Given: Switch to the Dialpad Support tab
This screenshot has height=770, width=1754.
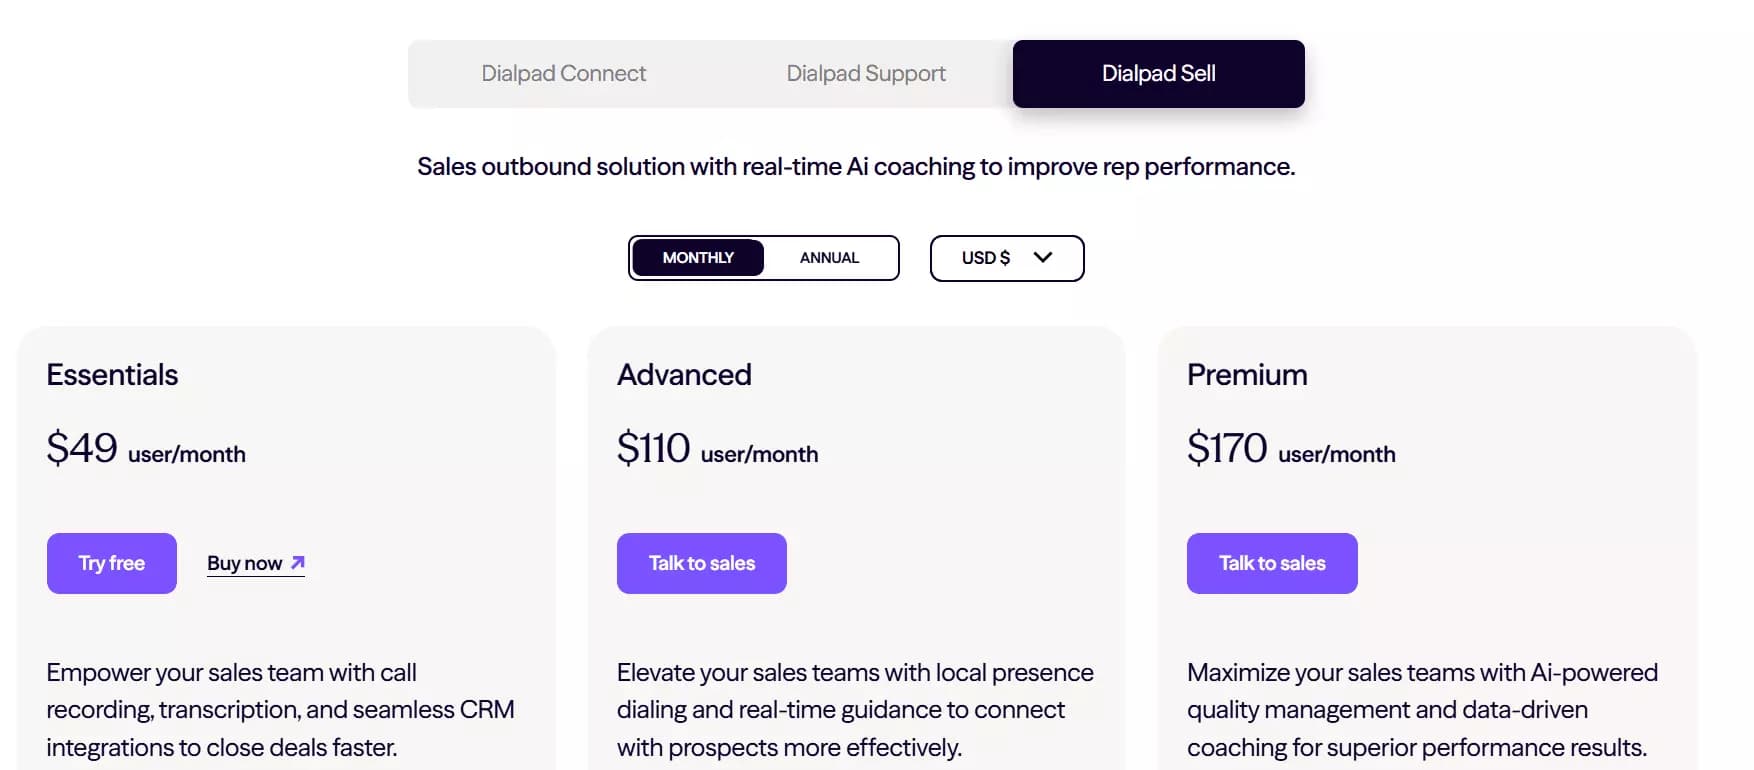Looking at the screenshot, I should point(866,73).
